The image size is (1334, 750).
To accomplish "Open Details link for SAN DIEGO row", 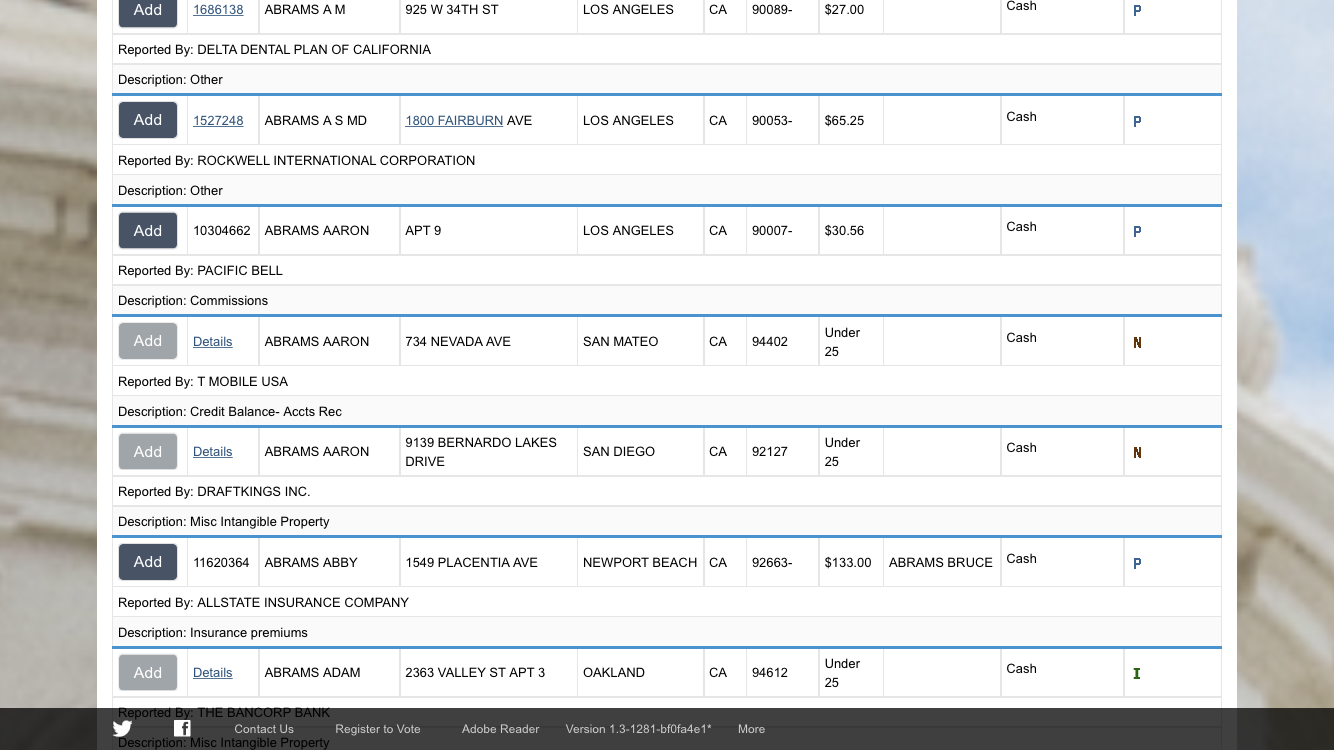I will pyautogui.click(x=213, y=451).
